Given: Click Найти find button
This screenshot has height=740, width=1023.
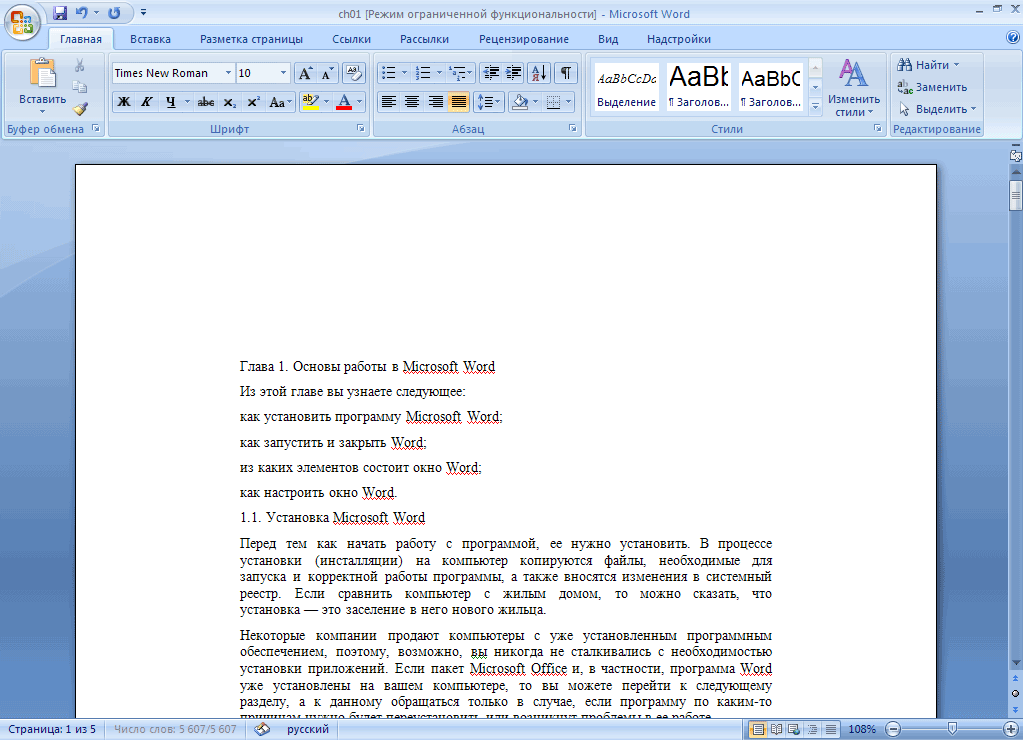Looking at the screenshot, I should 929,65.
